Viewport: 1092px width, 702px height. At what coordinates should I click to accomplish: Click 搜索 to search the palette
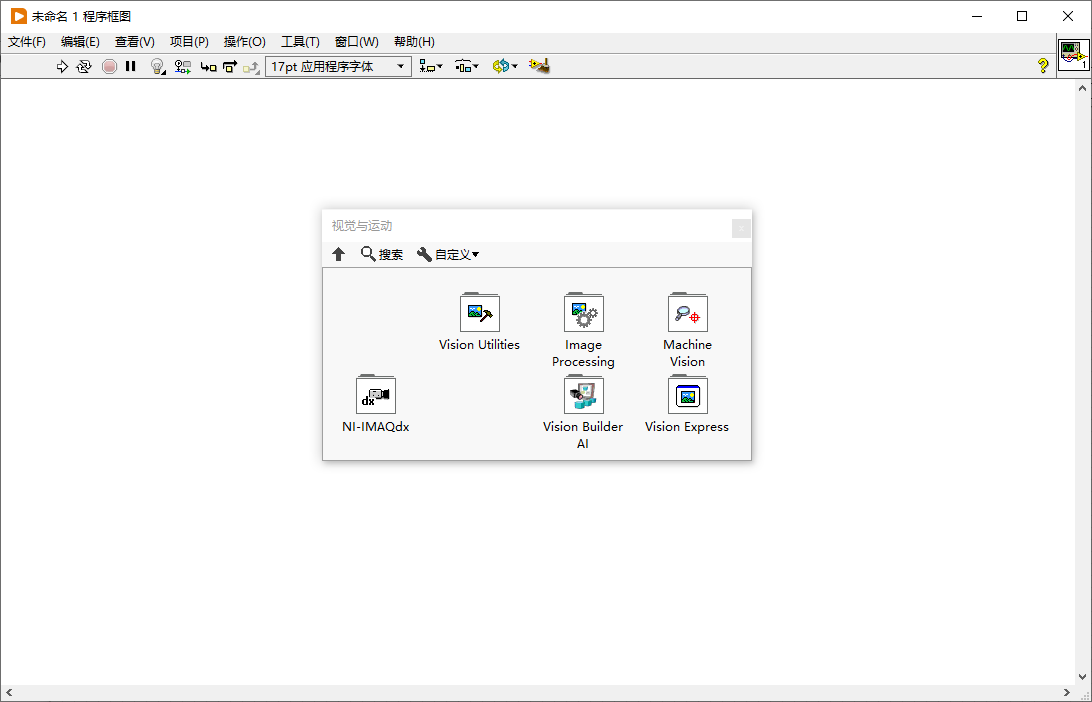[382, 254]
